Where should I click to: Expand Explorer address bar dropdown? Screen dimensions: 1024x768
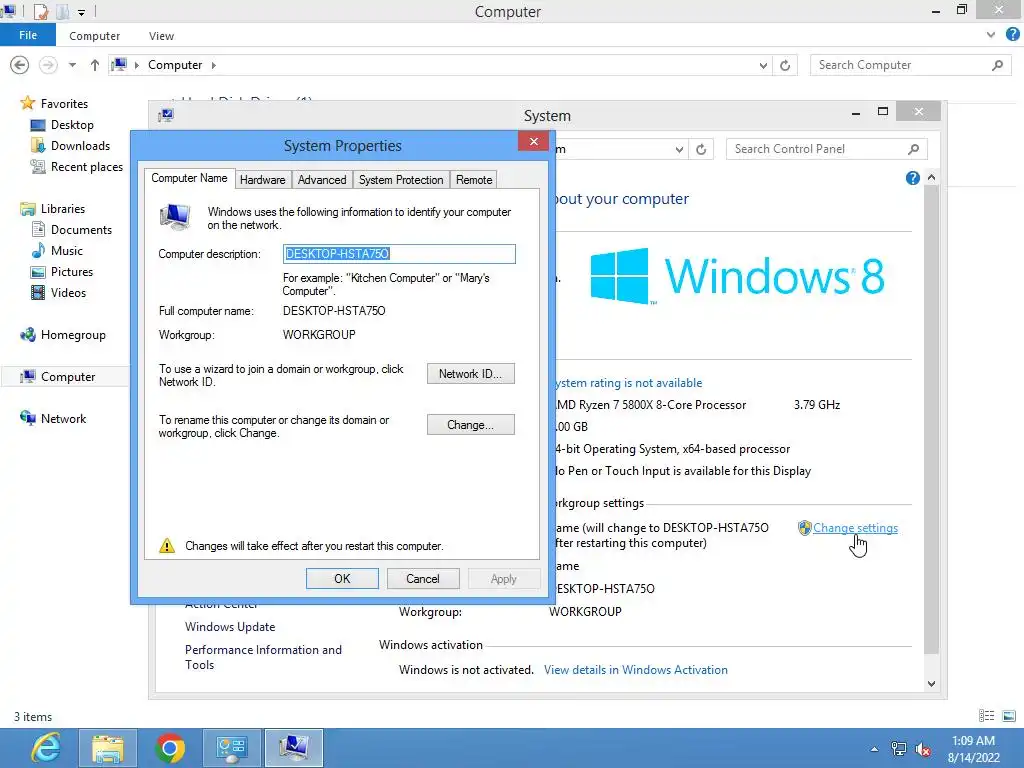(x=763, y=65)
